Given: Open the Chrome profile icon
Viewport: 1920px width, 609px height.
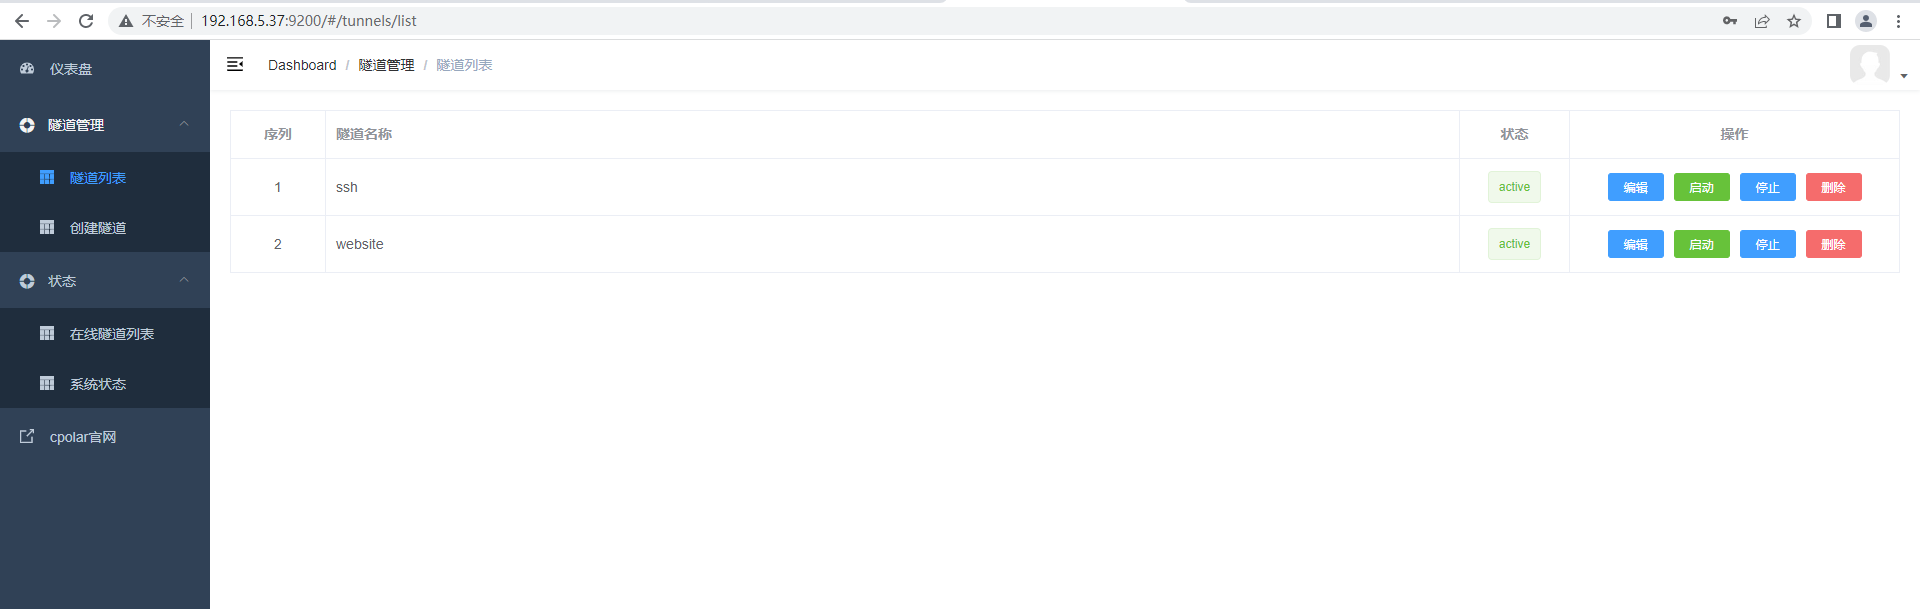Looking at the screenshot, I should pos(1866,21).
